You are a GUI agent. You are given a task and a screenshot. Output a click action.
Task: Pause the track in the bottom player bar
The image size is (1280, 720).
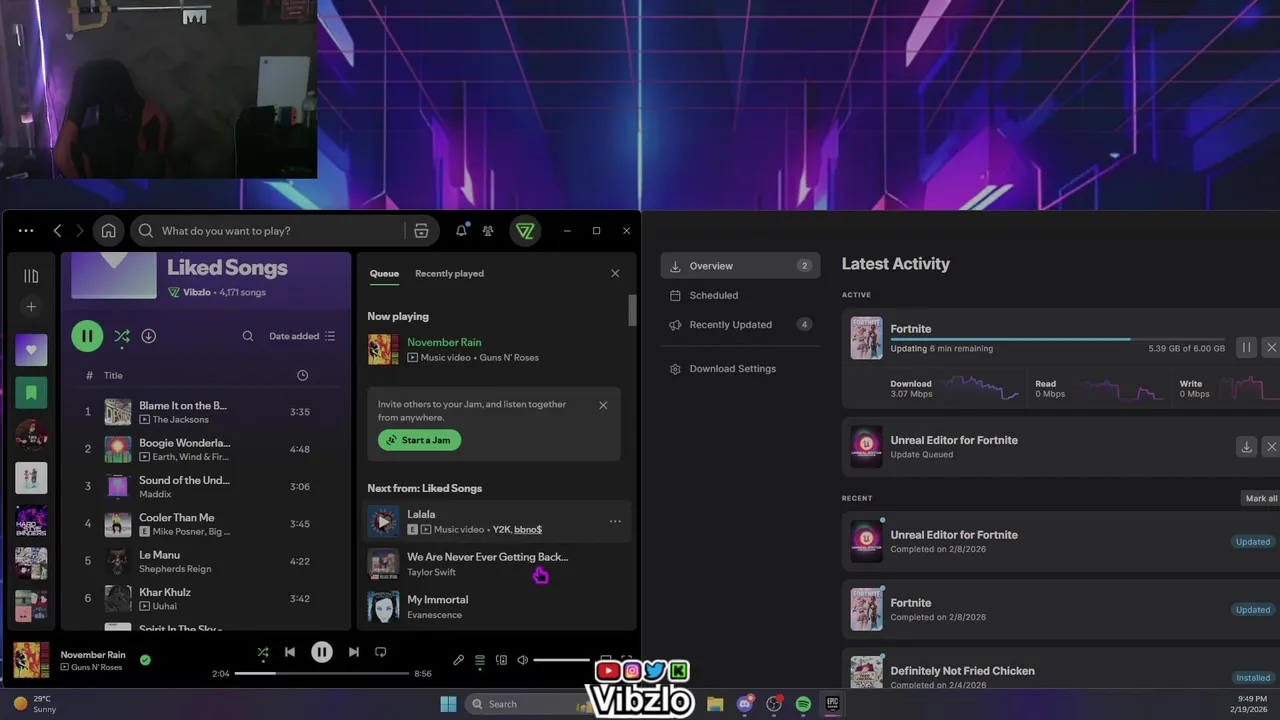coord(321,652)
